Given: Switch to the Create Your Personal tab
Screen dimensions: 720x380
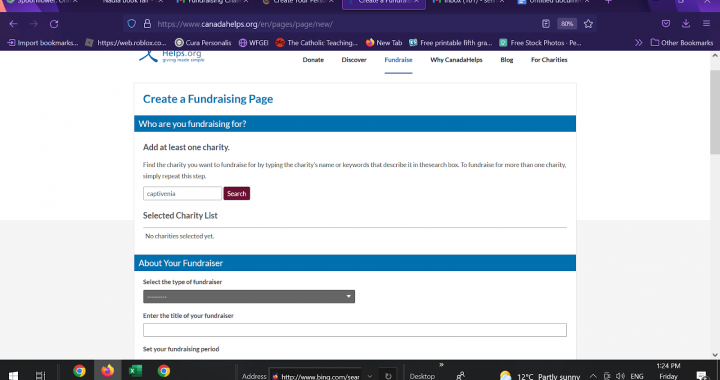Looking at the screenshot, I should click(x=299, y=2).
